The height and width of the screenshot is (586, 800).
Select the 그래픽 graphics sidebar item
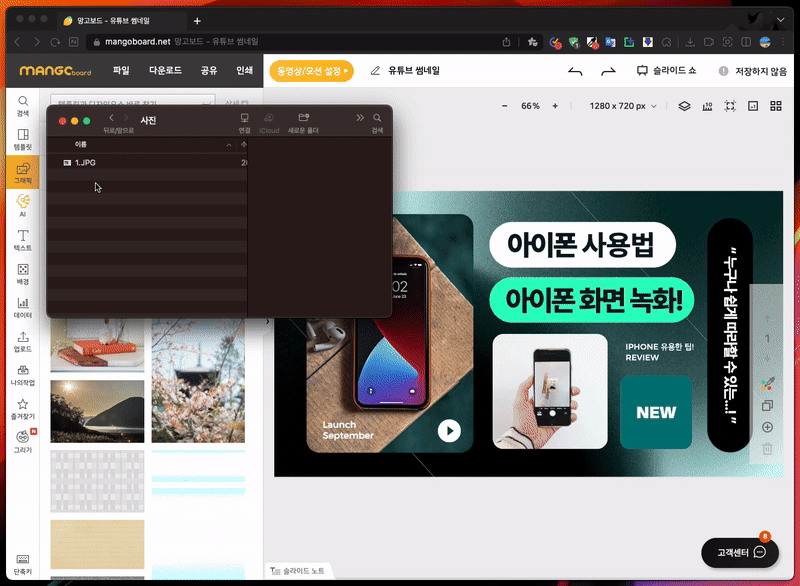point(22,173)
